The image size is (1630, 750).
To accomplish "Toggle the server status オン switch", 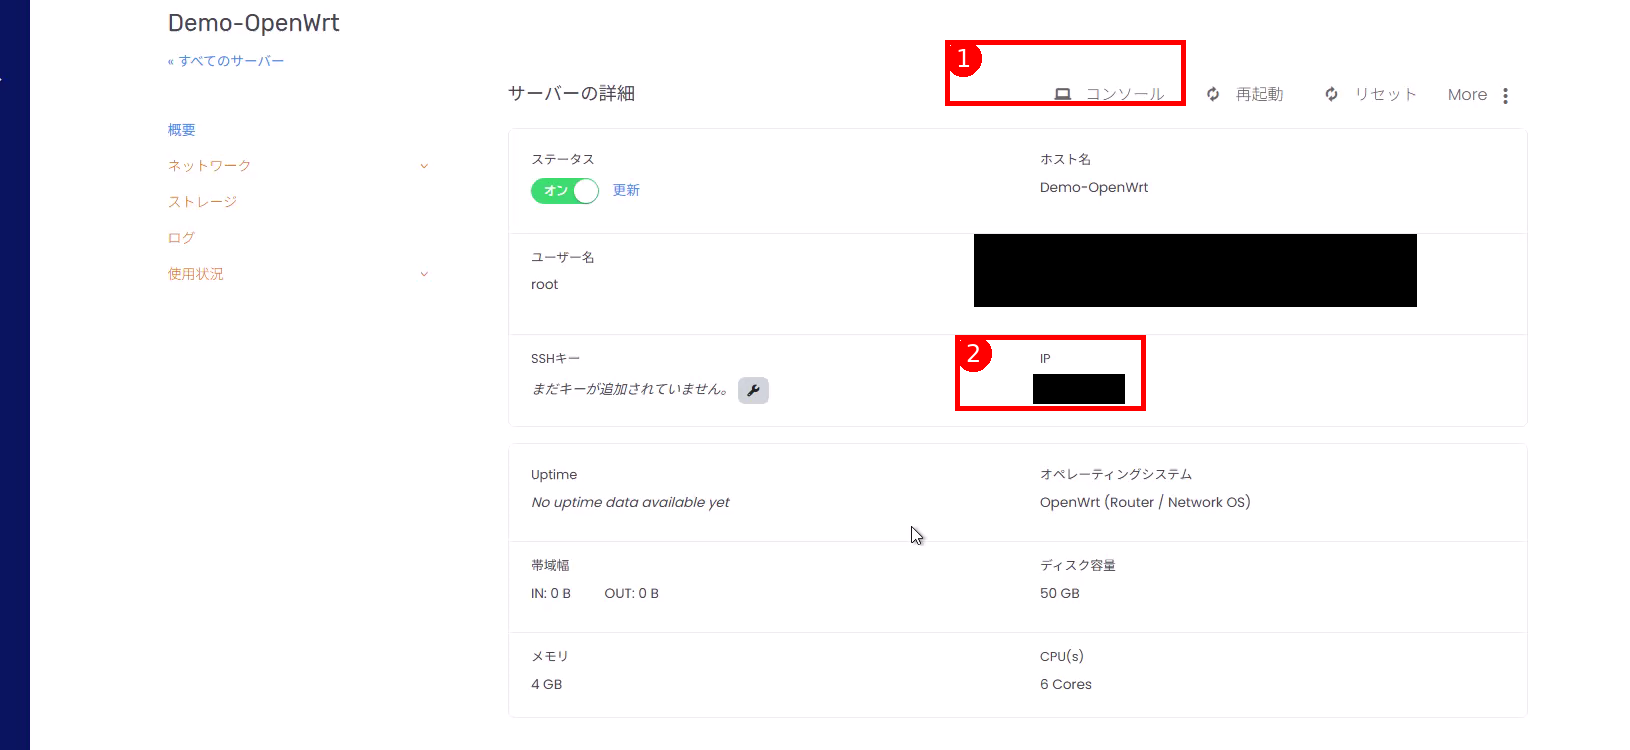I will (x=564, y=190).
